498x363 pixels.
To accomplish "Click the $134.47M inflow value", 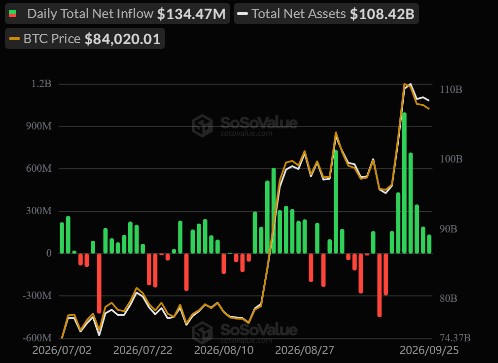I will (x=191, y=14).
